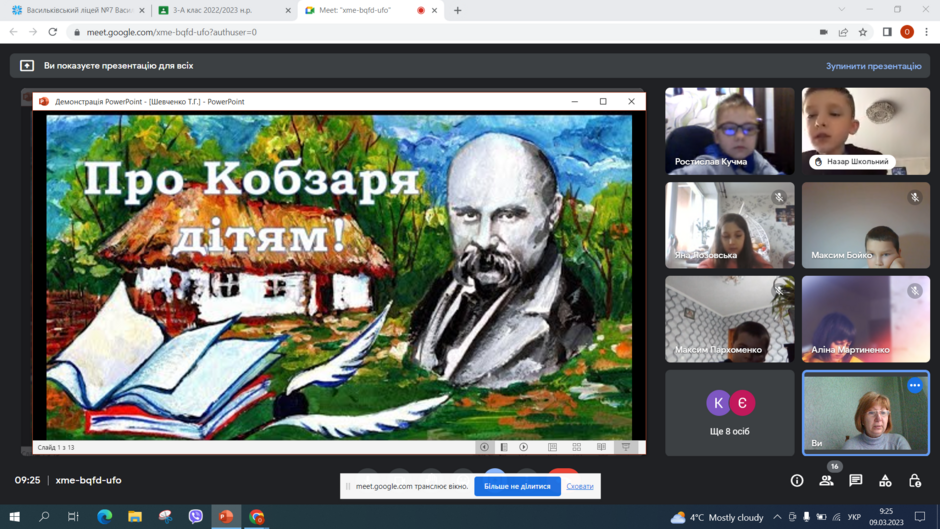The image size is (940, 529).
Task: Click the presentation screen-share icon in banner
Action: 27,66
